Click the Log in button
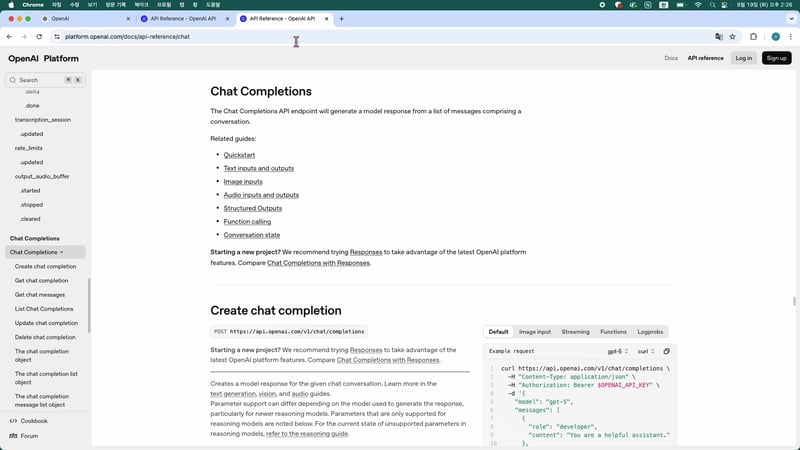This screenshot has height=450, width=800. (743, 58)
